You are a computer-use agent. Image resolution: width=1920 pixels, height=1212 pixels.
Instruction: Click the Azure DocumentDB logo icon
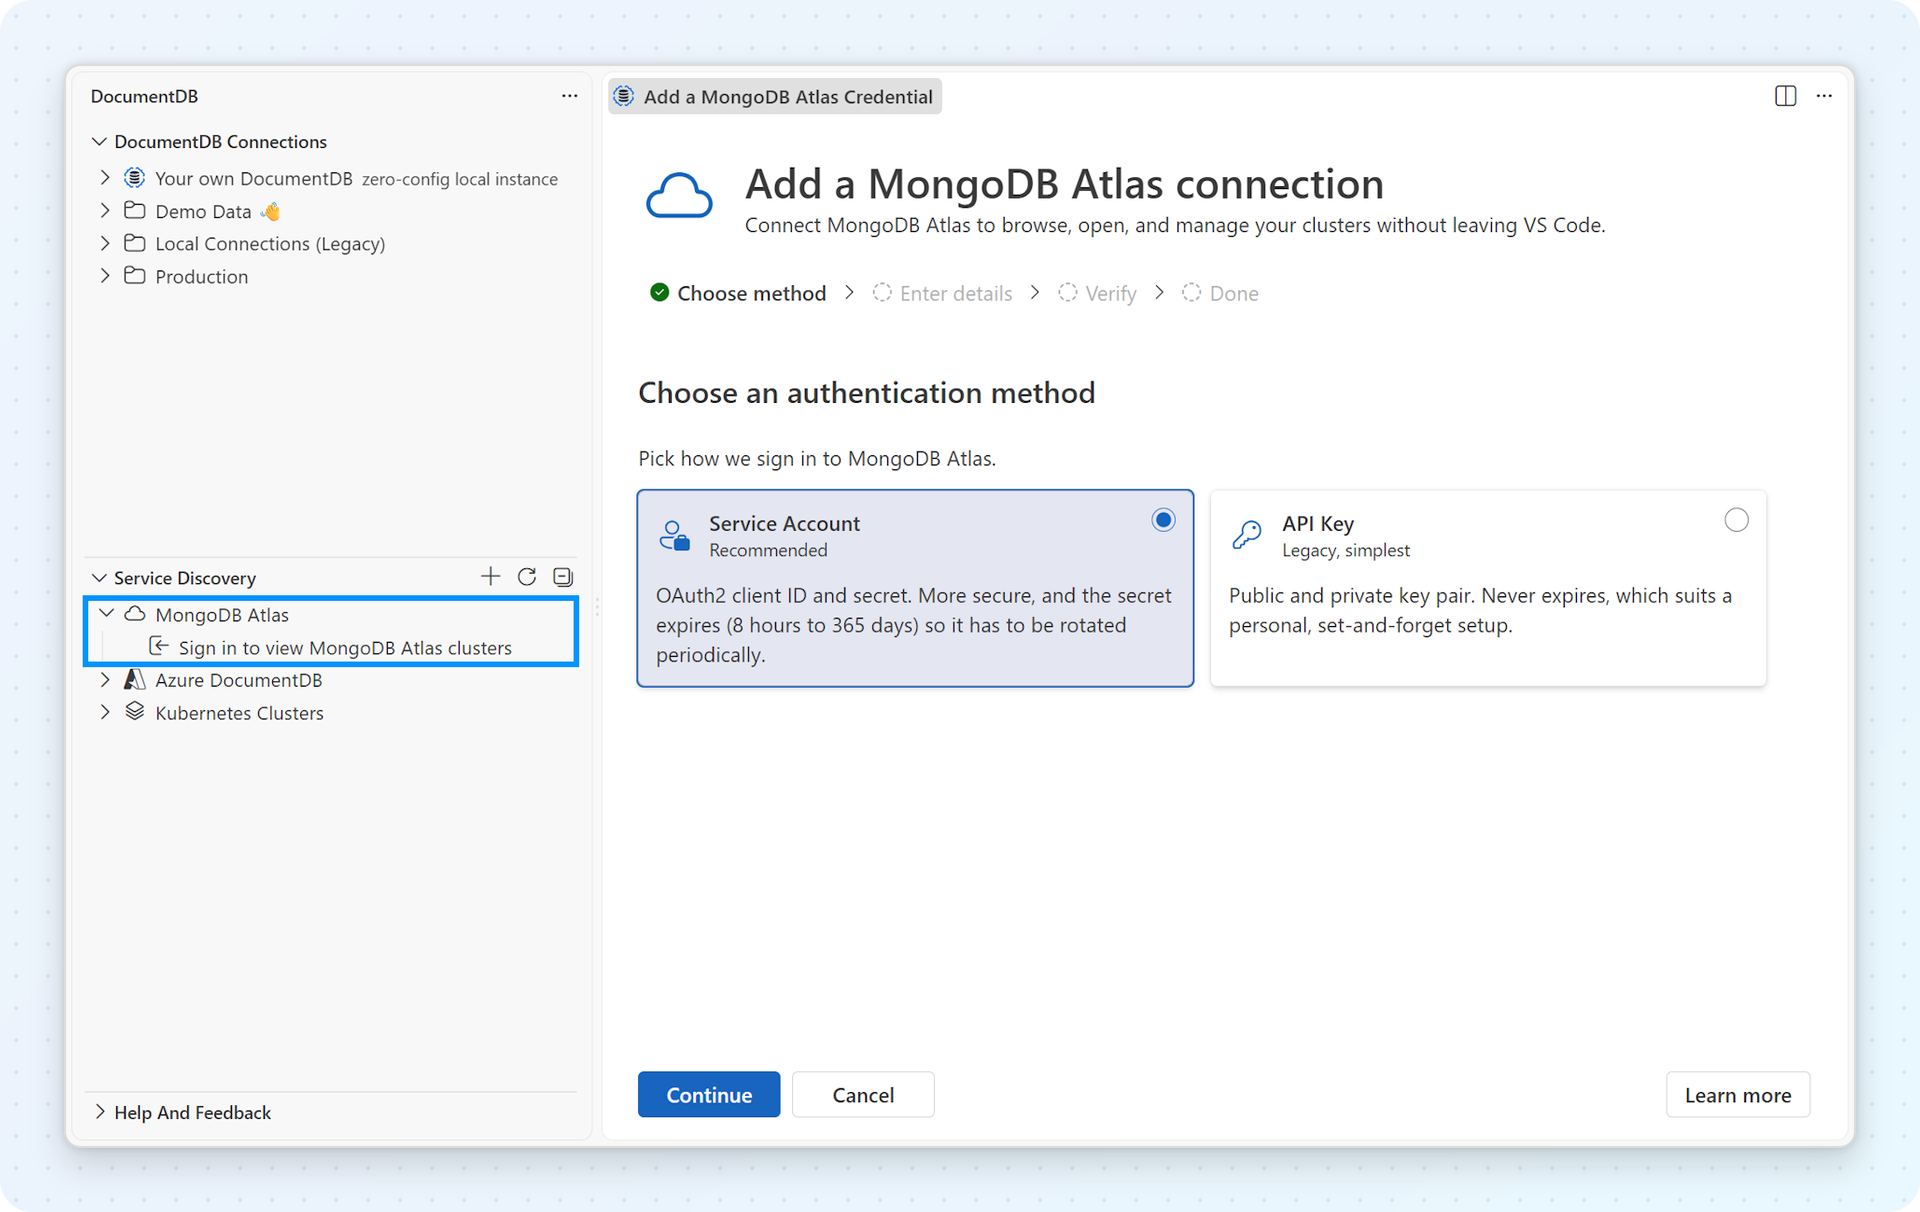tap(135, 680)
